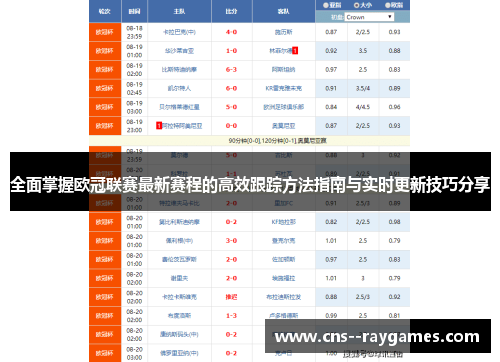The height and width of the screenshot is (362, 500).
Task: Open the Crown company dropdown
Action: pos(369,17)
